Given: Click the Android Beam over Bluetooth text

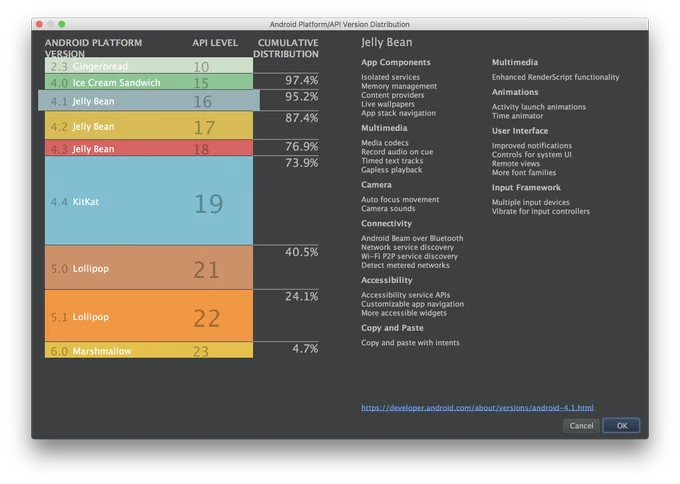Looking at the screenshot, I should coord(412,238).
